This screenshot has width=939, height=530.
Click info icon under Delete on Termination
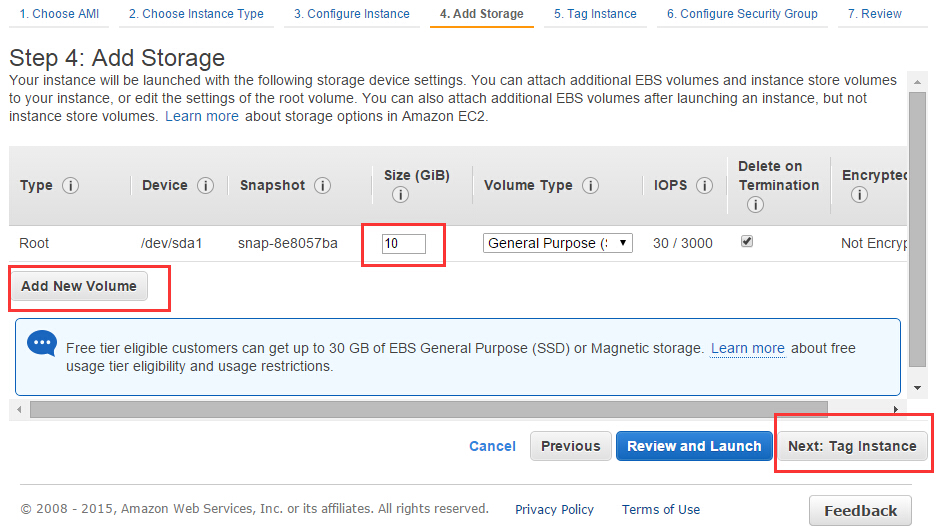[756, 205]
